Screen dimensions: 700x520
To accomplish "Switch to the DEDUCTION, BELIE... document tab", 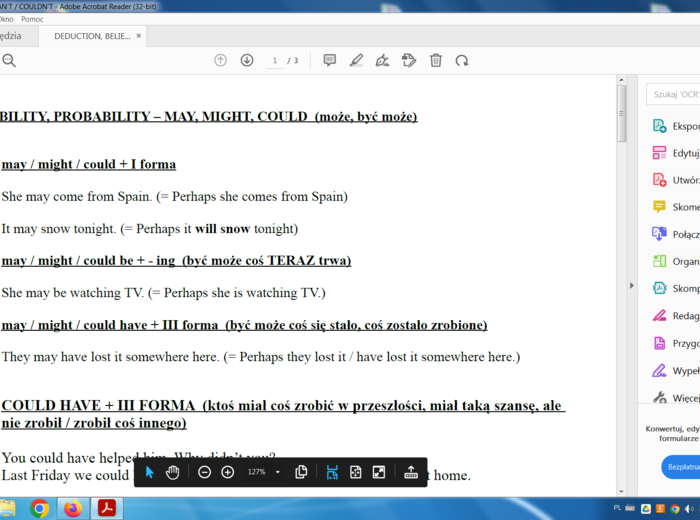I will click(92, 36).
